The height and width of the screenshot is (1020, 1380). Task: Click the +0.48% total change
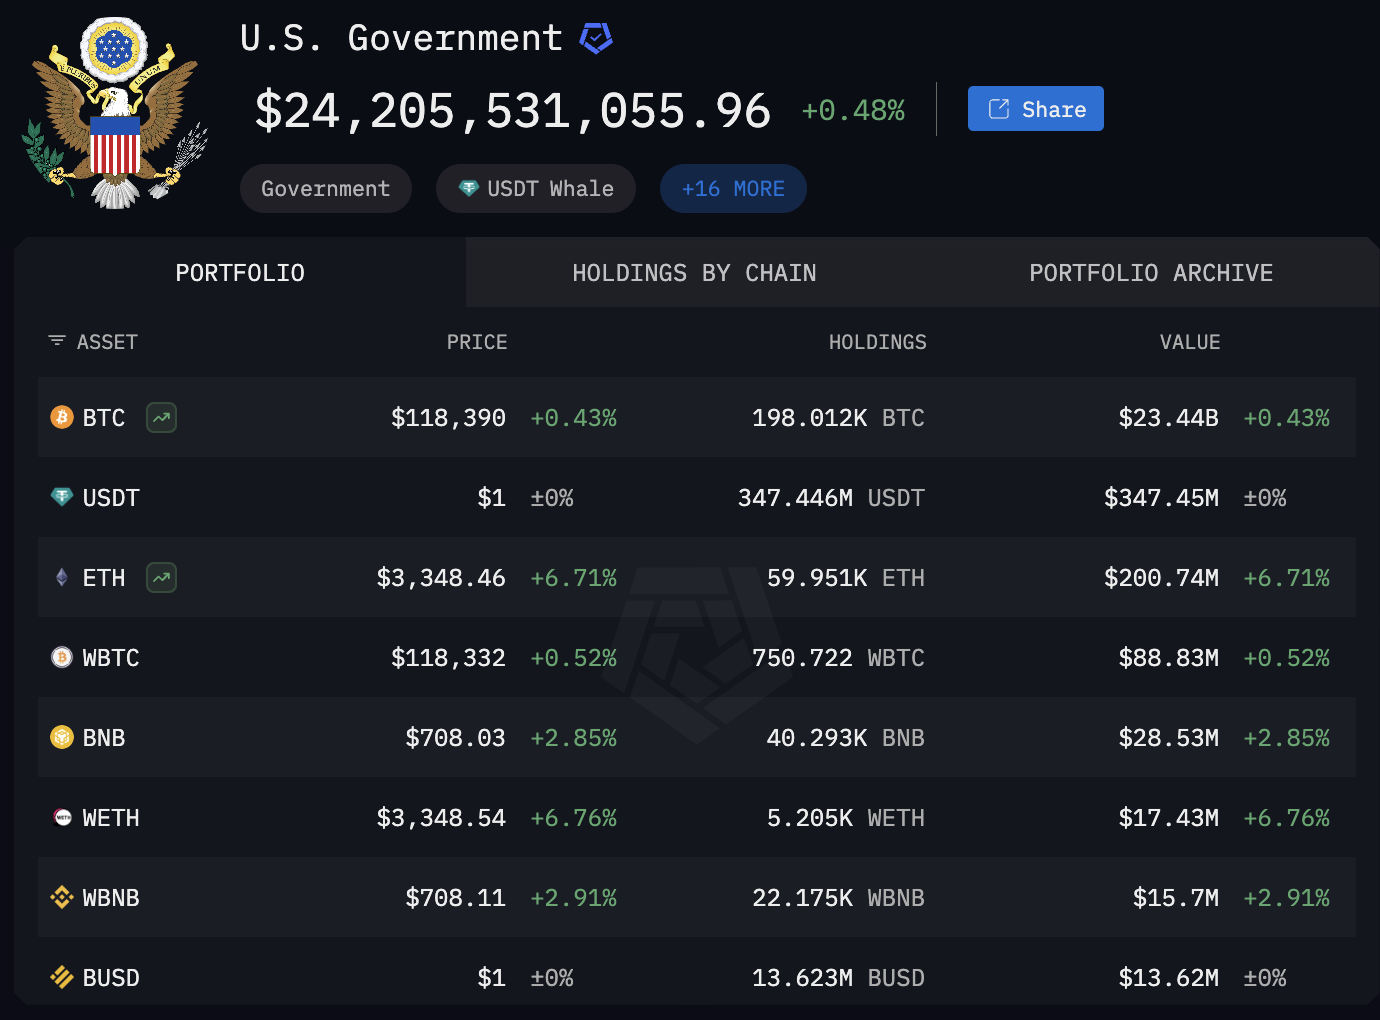[x=853, y=110]
